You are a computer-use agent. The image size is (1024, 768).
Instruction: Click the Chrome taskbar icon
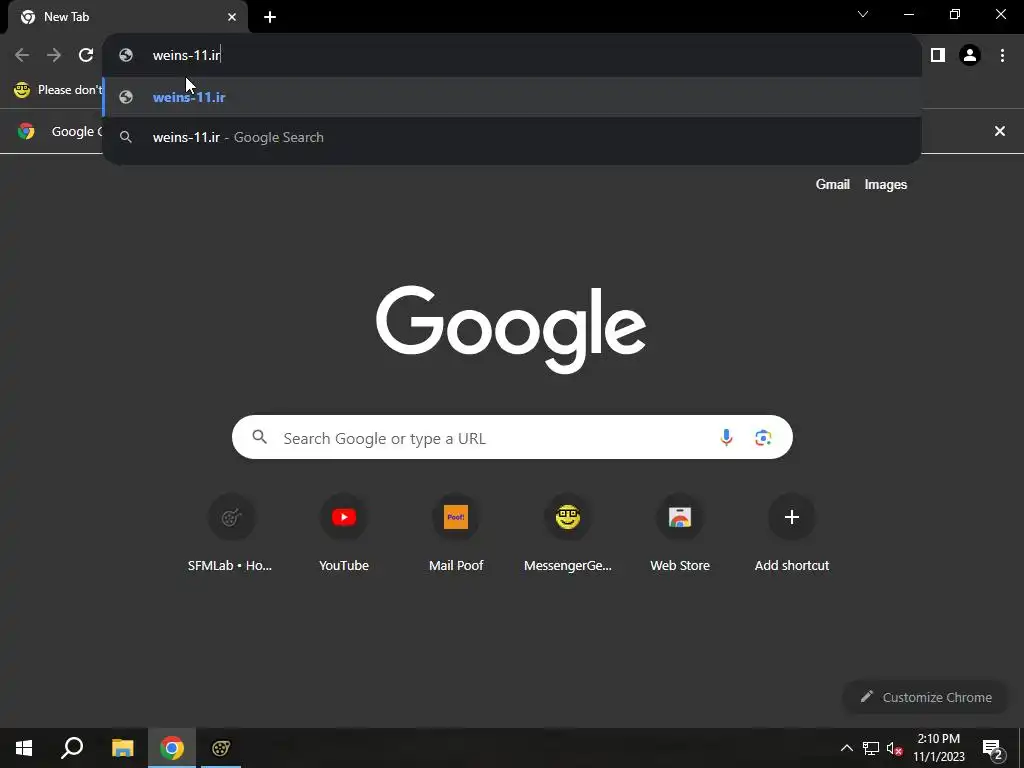tap(172, 748)
